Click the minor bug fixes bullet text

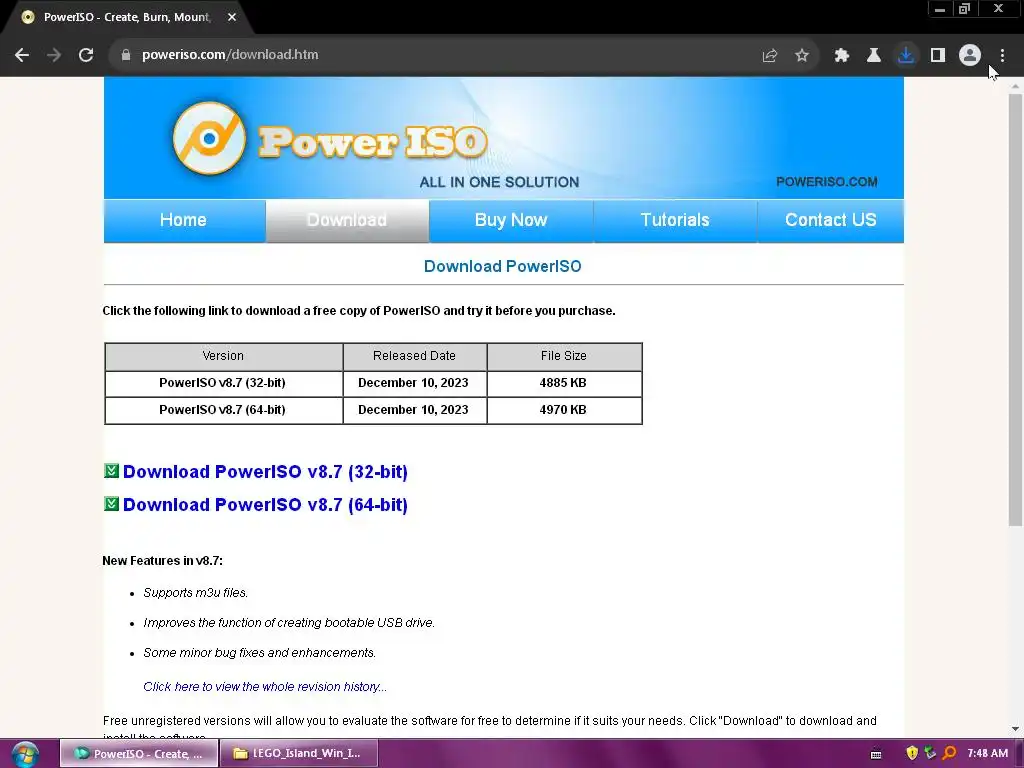click(x=259, y=653)
